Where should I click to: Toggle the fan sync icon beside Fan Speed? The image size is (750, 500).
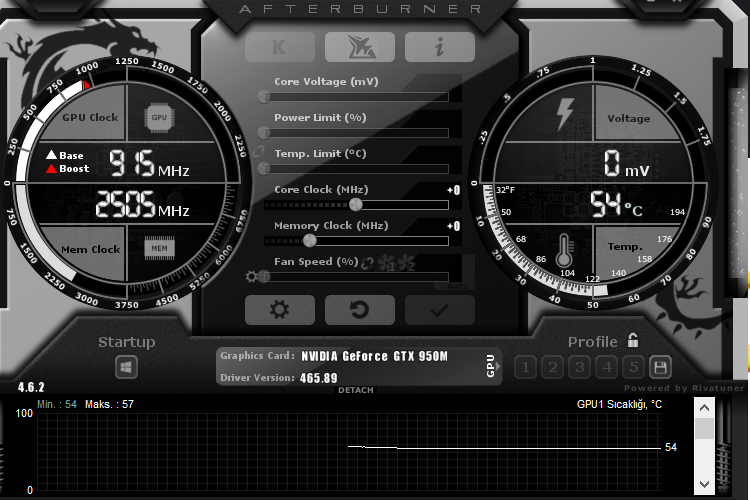[367, 263]
